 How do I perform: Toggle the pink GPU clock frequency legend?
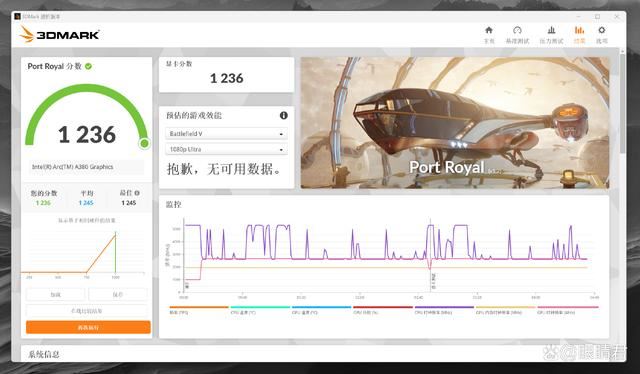[x=568, y=310]
